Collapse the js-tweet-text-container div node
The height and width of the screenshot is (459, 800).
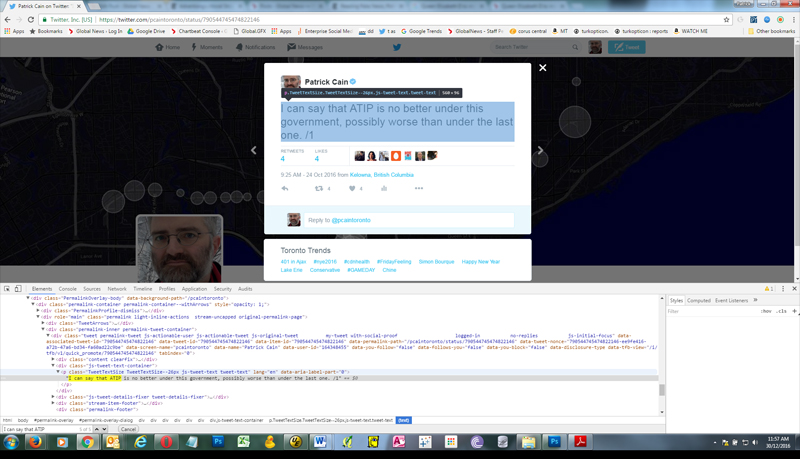pos(53,366)
